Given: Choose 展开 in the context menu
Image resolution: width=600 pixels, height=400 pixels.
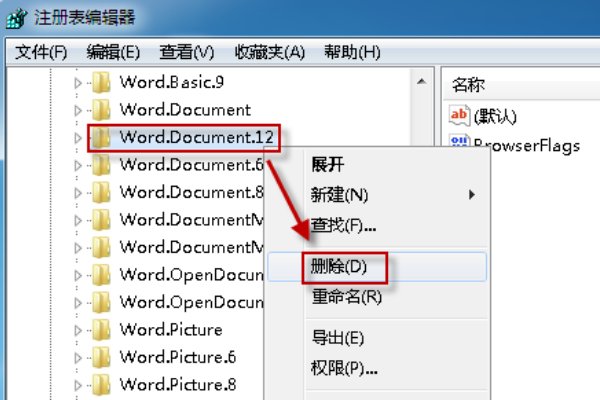Looking at the screenshot, I should pos(377,165).
